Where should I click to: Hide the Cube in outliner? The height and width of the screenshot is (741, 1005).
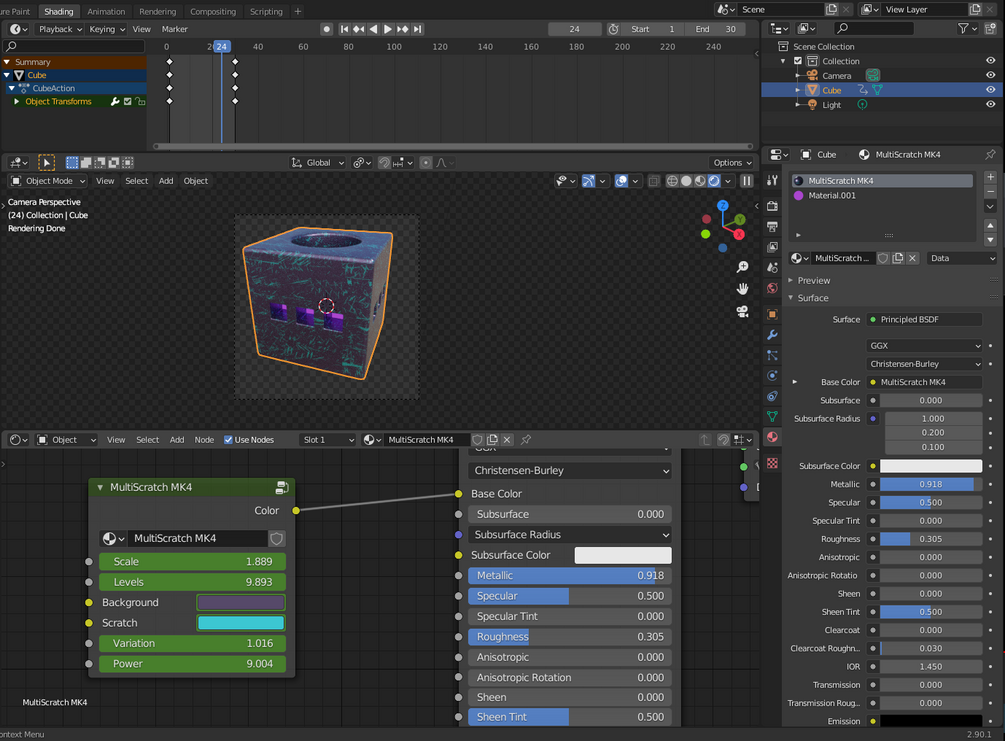(x=990, y=90)
